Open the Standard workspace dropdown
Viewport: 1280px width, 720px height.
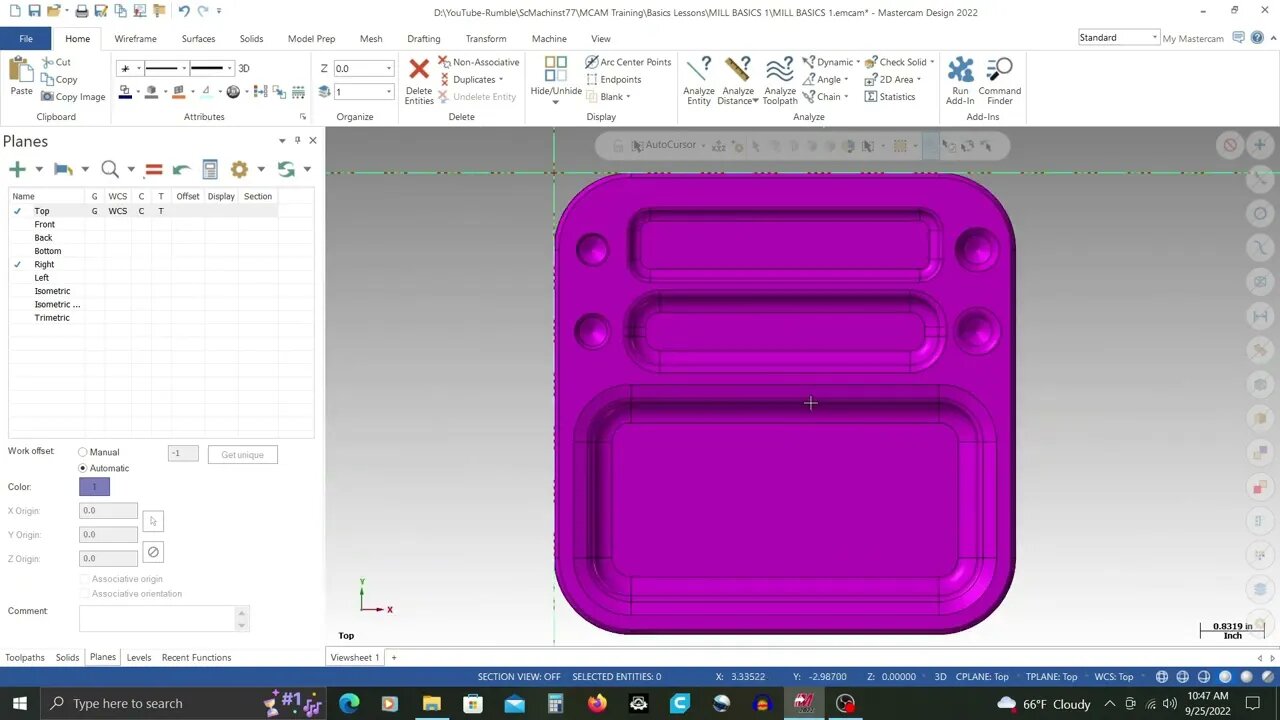(x=1154, y=38)
